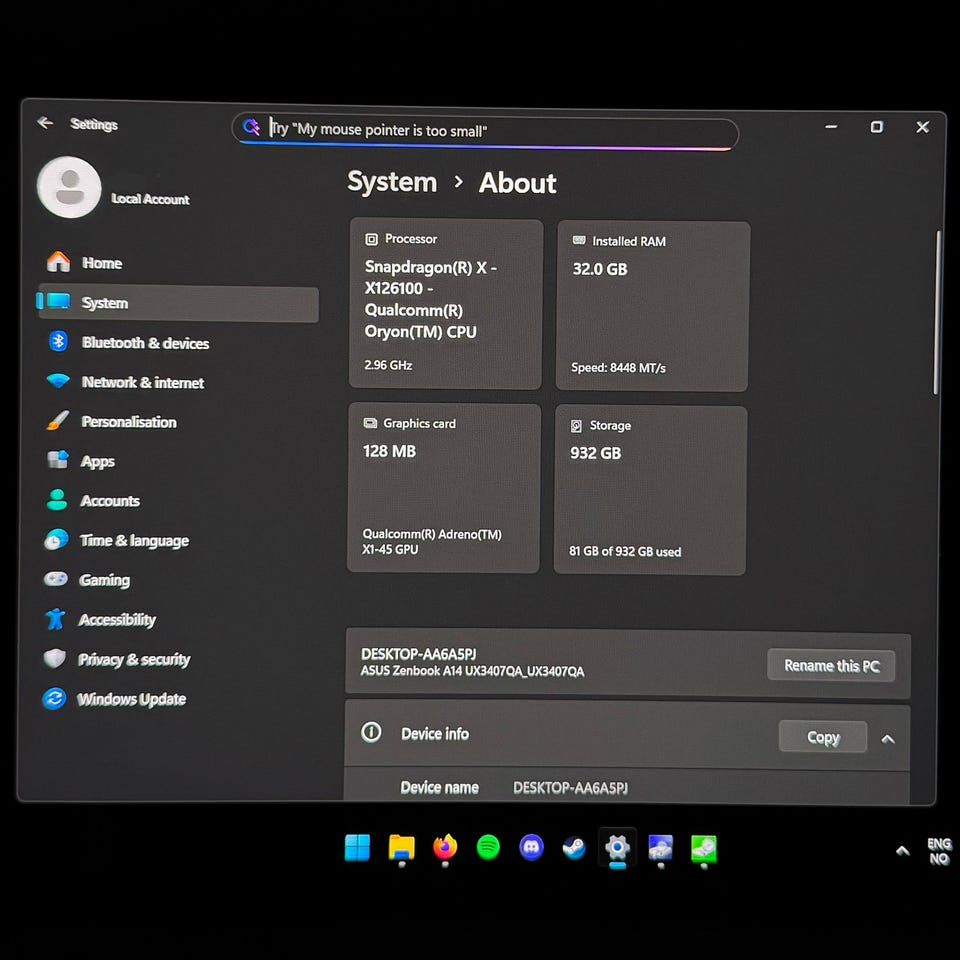Click the Time & language clock icon

[x=56, y=539]
